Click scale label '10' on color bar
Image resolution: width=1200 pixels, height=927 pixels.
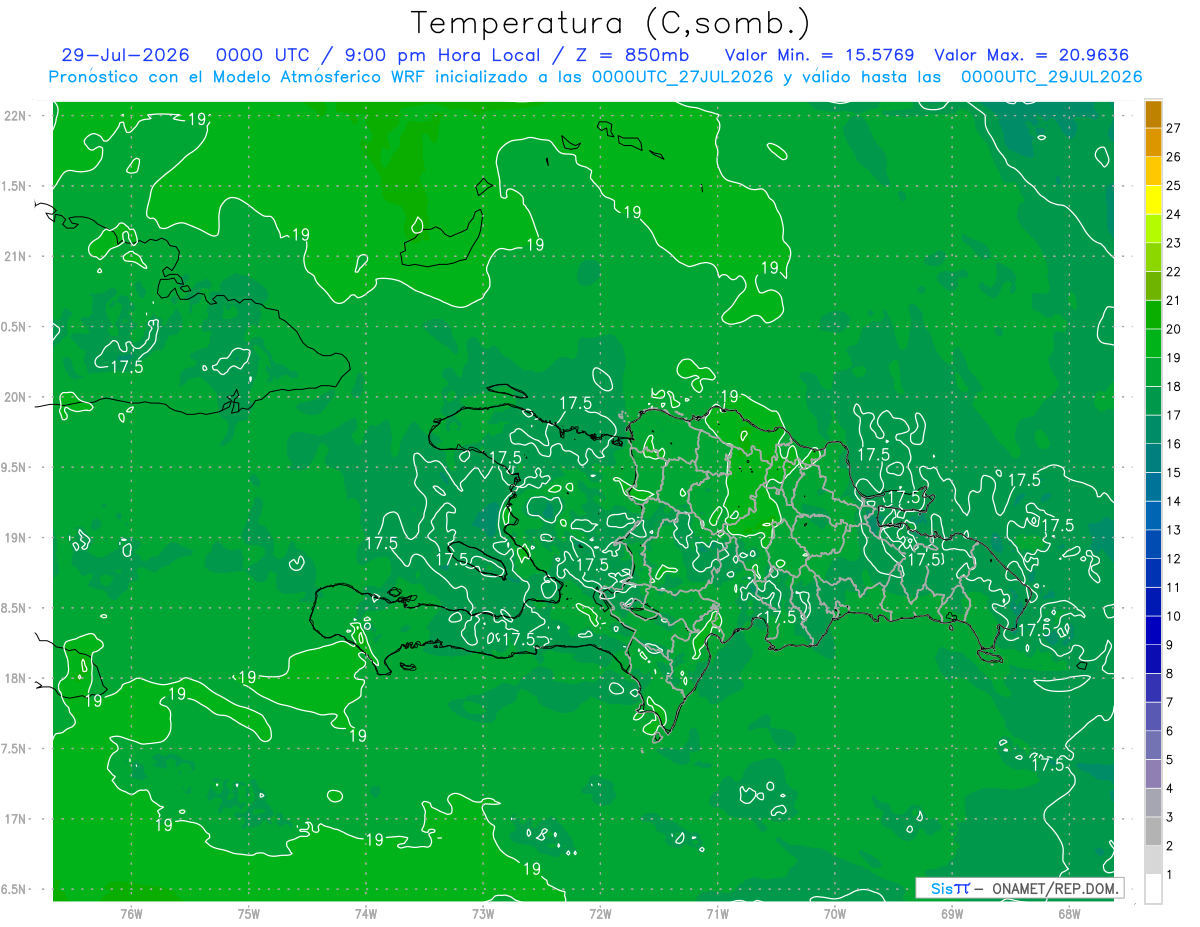[1174, 616]
